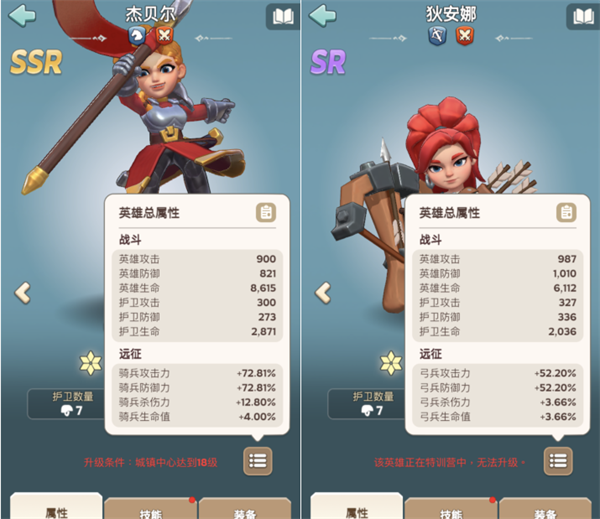Toggle attribute list button on 狄安娜 screen
This screenshot has height=519, width=600.
click(558, 461)
